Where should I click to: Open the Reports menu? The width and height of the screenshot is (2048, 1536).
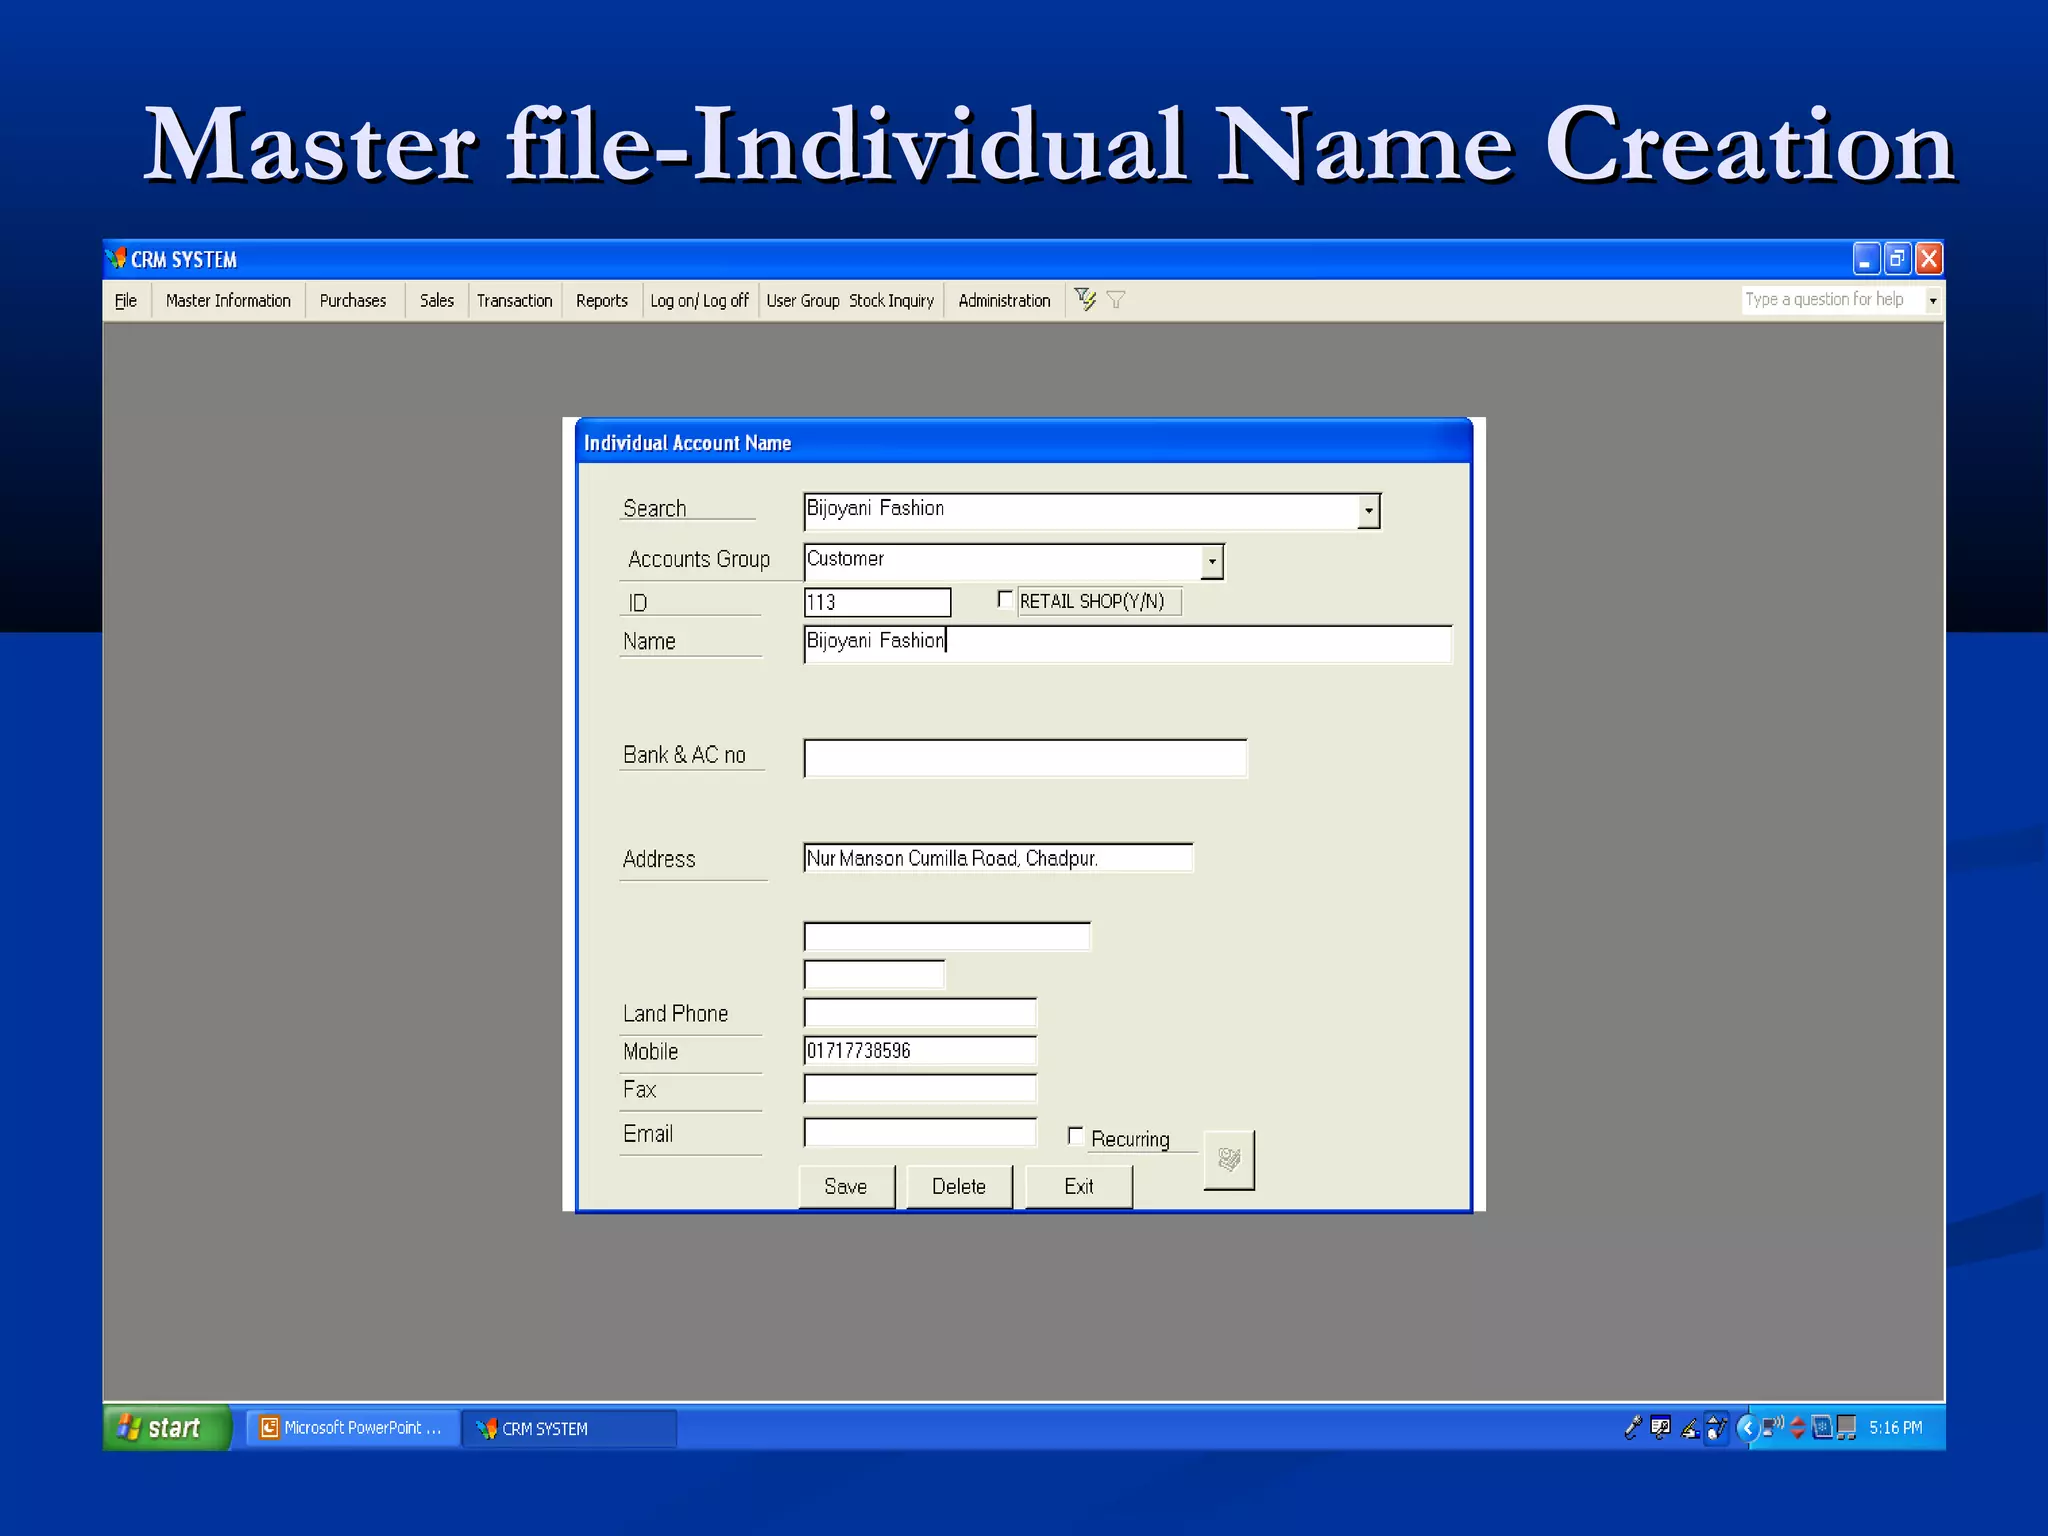601,300
